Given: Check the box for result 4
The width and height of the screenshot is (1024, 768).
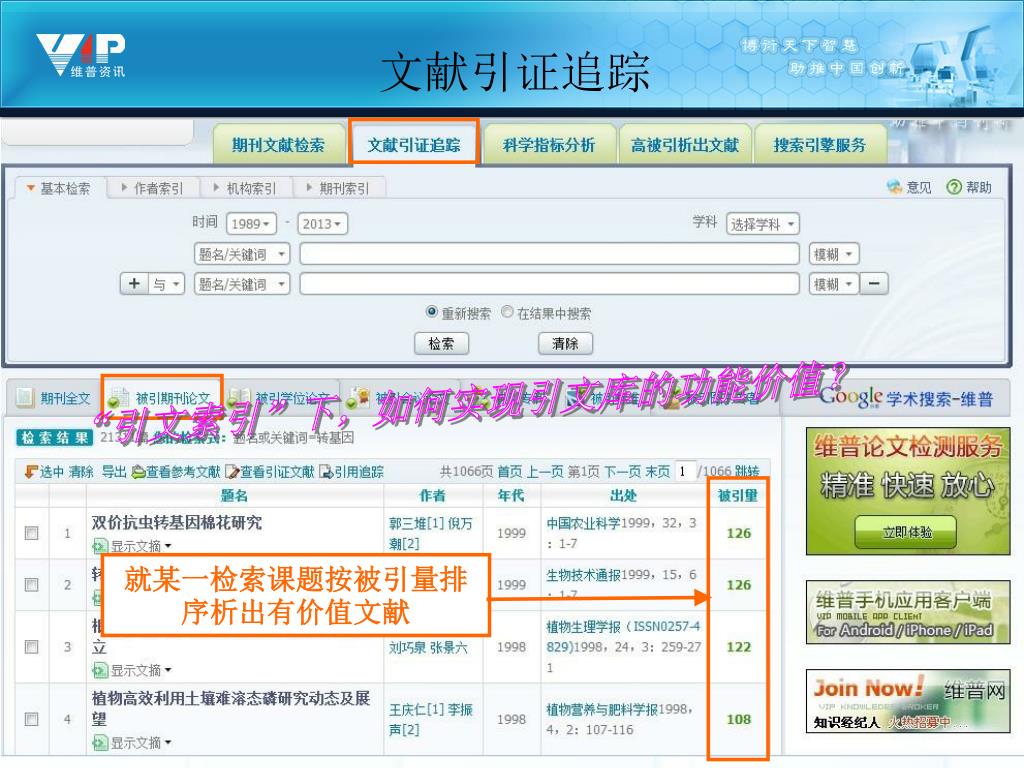Looking at the screenshot, I should pyautogui.click(x=31, y=719).
